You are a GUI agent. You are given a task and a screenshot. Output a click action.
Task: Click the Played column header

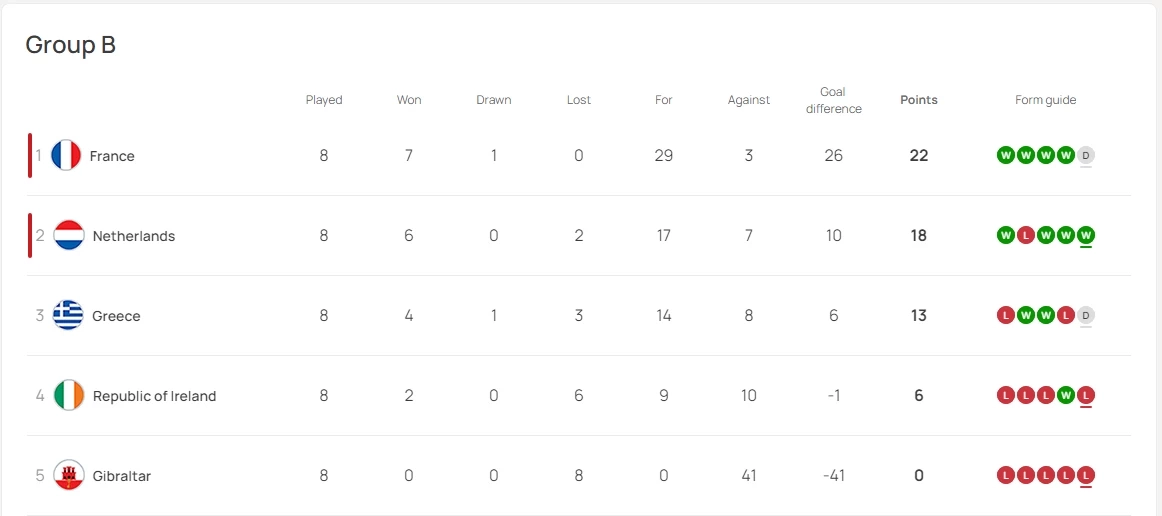(324, 100)
